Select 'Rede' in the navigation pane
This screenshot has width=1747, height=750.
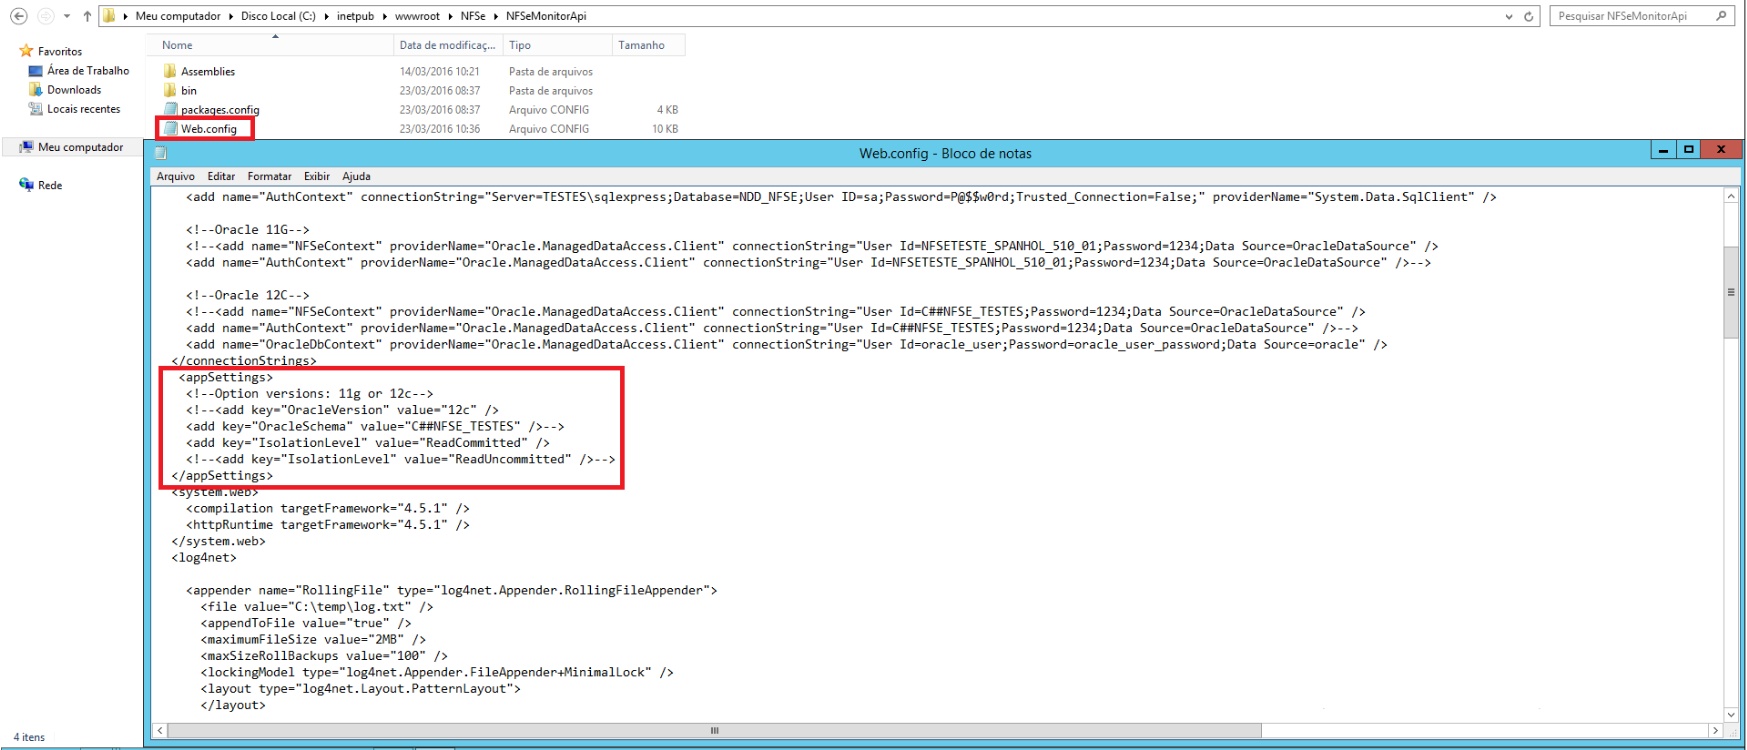50,185
